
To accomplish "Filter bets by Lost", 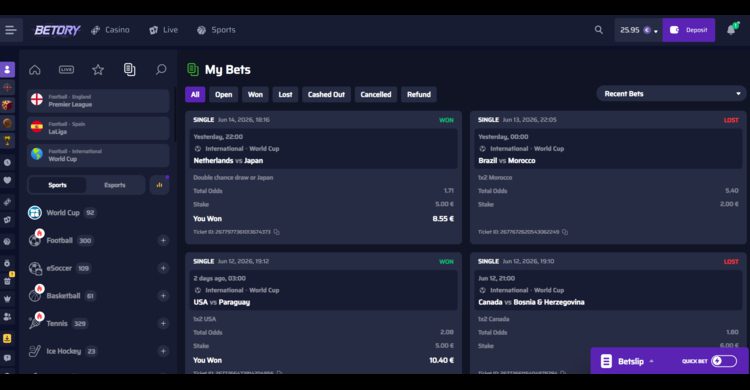I will click(286, 95).
